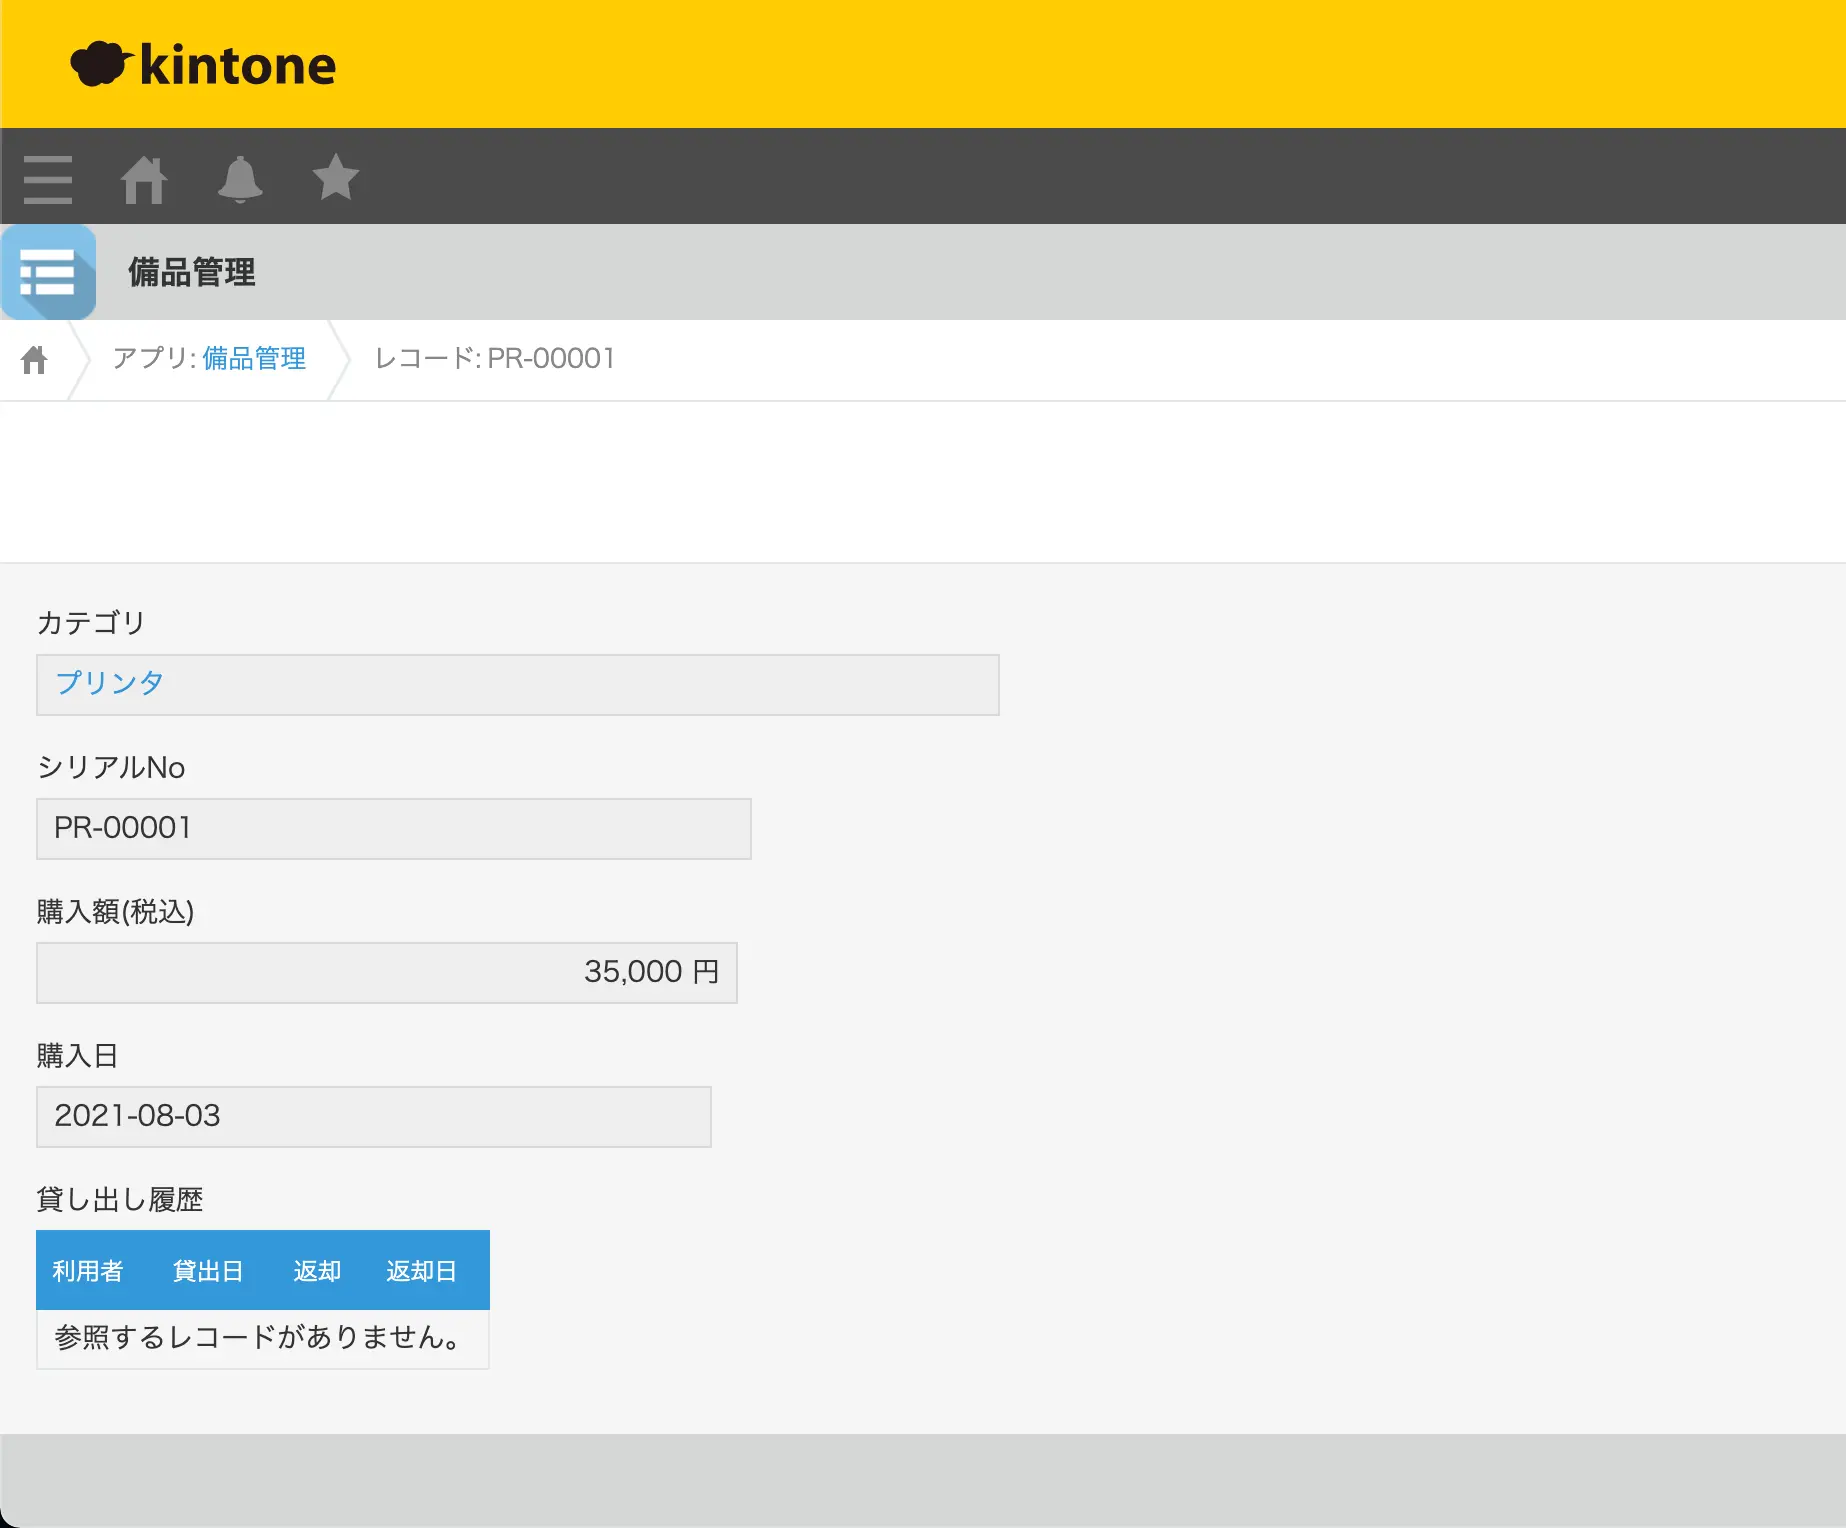Click the 参照するレコードがありません message row
Screen dimensions: 1846x1528
[263, 1339]
